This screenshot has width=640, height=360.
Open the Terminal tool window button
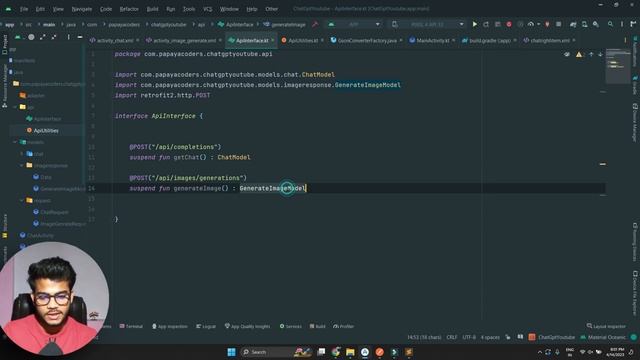click(131, 326)
